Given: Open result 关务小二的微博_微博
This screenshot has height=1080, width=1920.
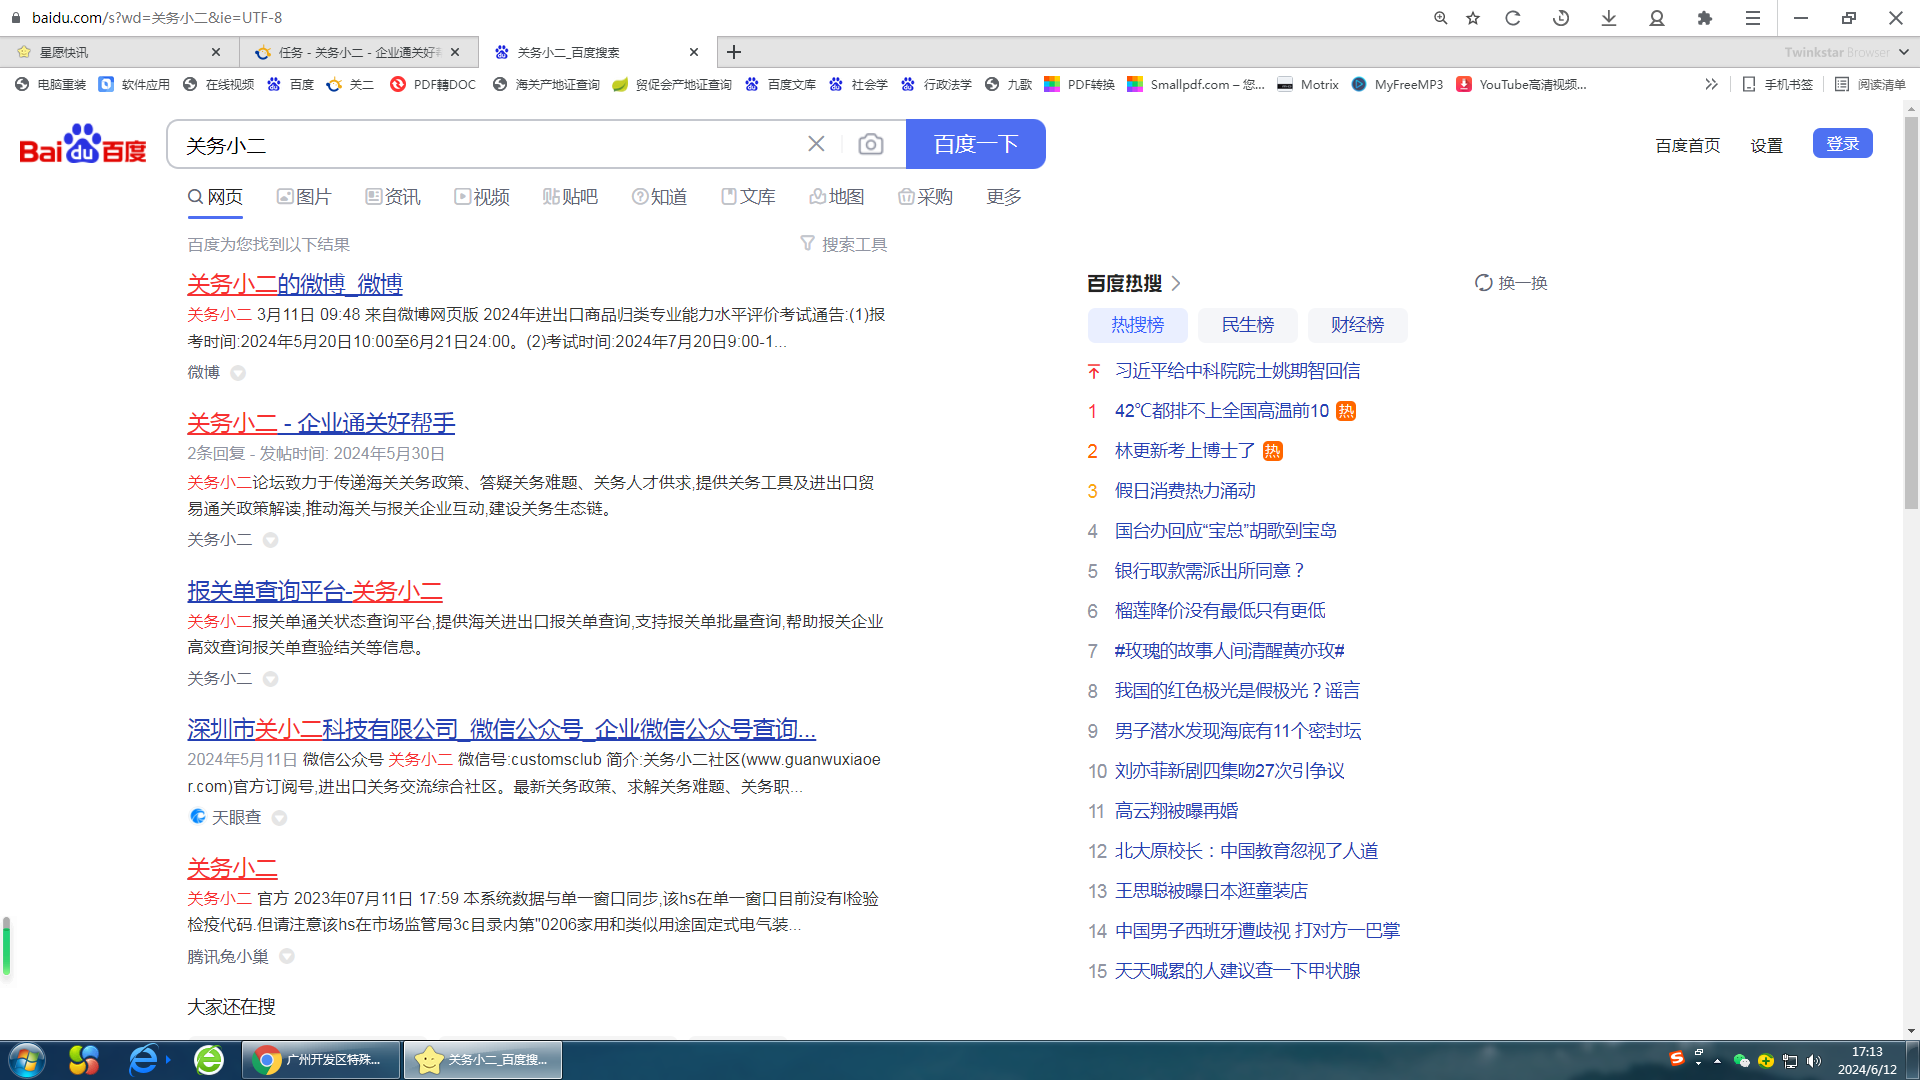Looking at the screenshot, I should coord(295,284).
